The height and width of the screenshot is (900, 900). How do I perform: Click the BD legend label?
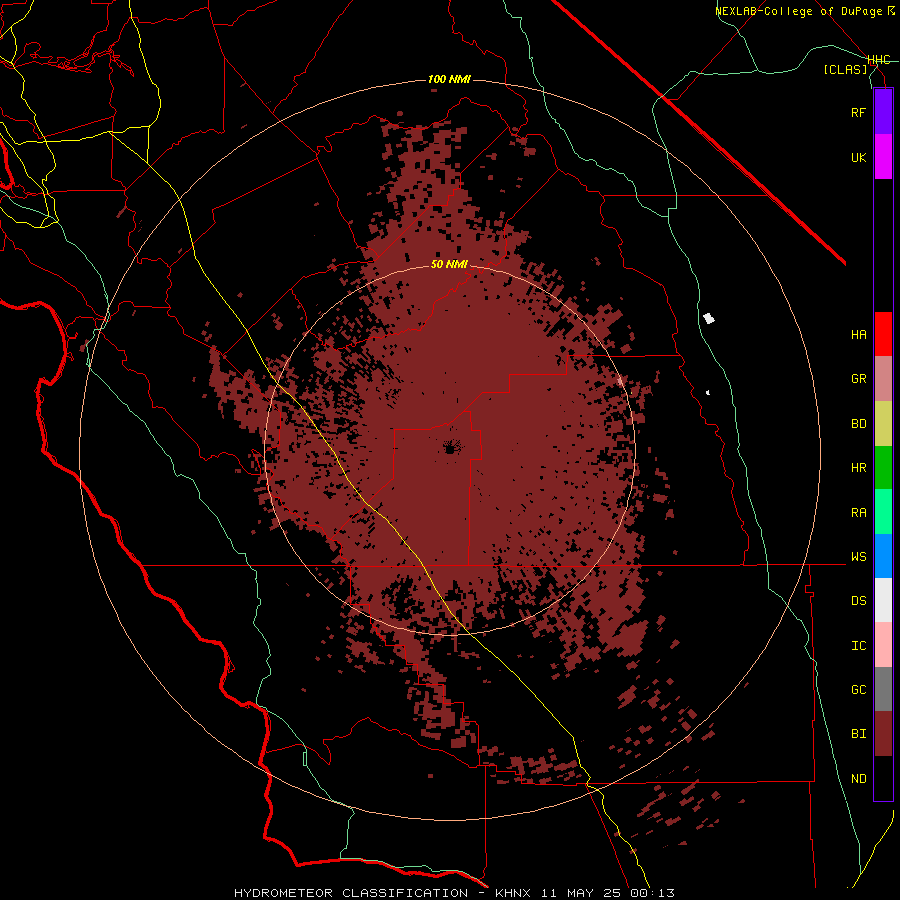pos(858,424)
